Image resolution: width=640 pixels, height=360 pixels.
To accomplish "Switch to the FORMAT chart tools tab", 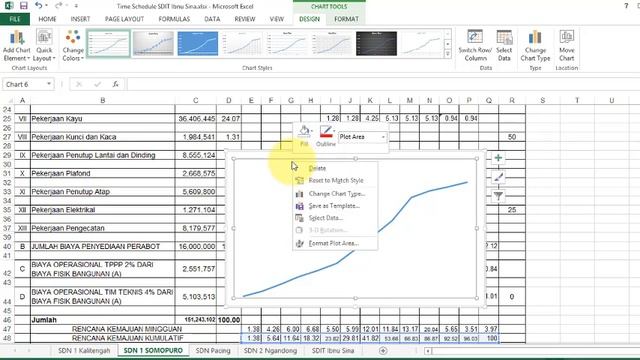I will (346, 19).
